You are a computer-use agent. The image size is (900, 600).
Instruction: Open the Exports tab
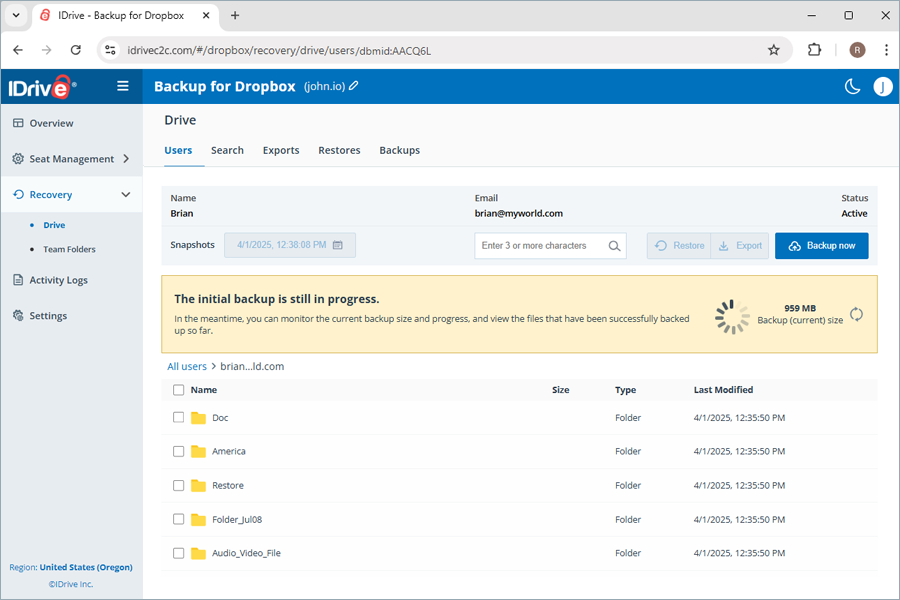[x=281, y=150]
